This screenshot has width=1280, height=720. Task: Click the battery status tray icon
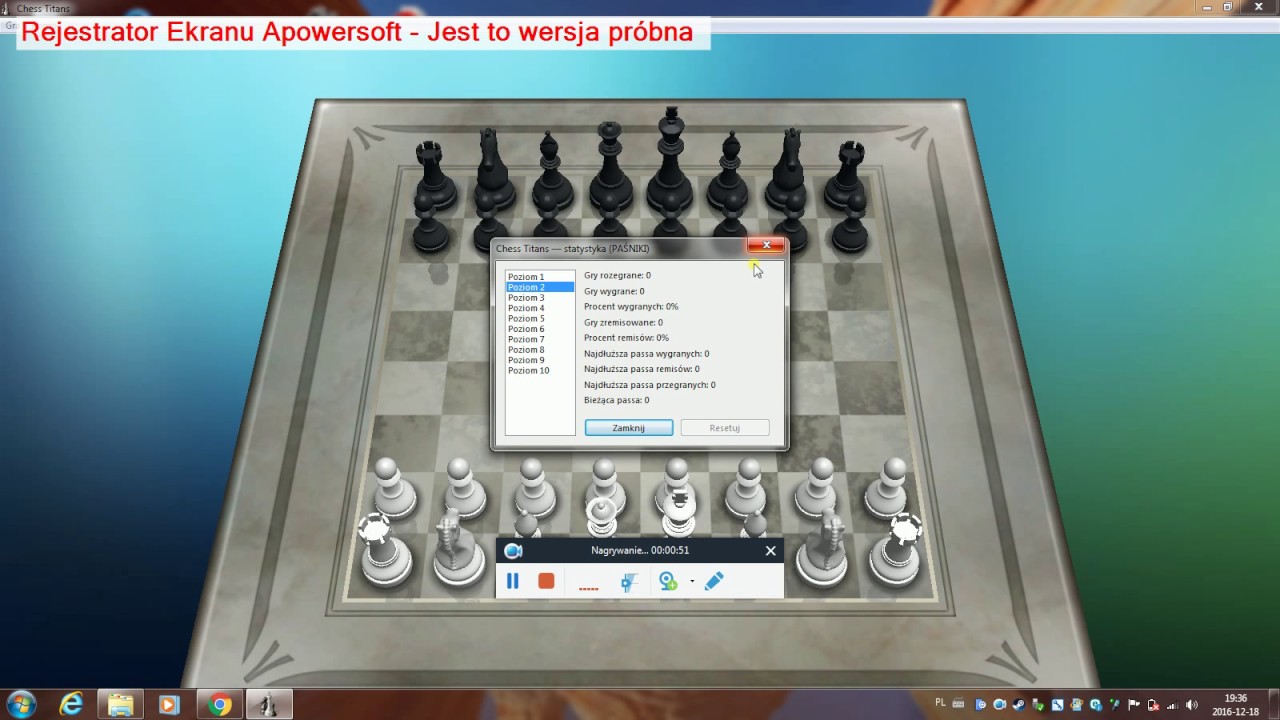click(x=1154, y=705)
